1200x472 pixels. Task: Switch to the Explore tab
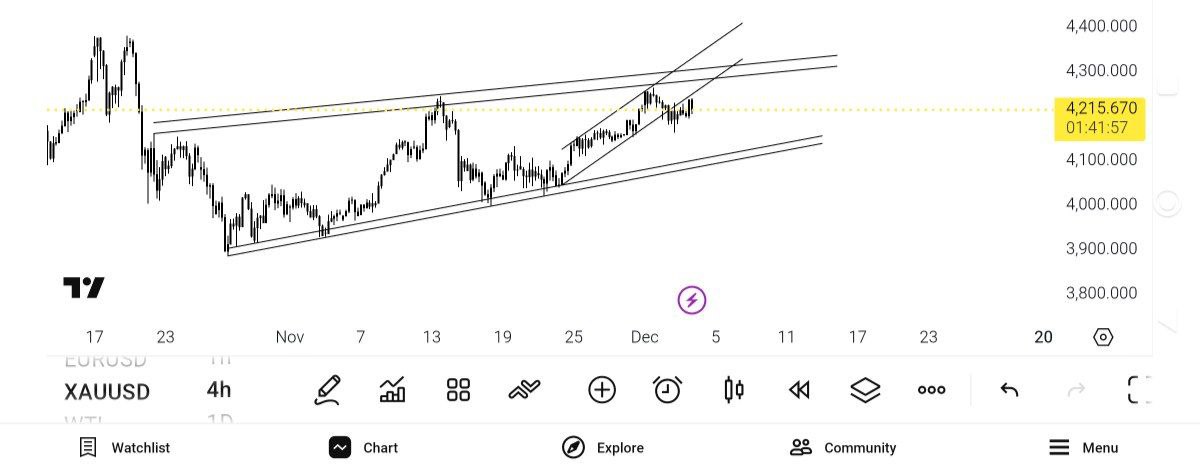pyautogui.click(x=603, y=447)
